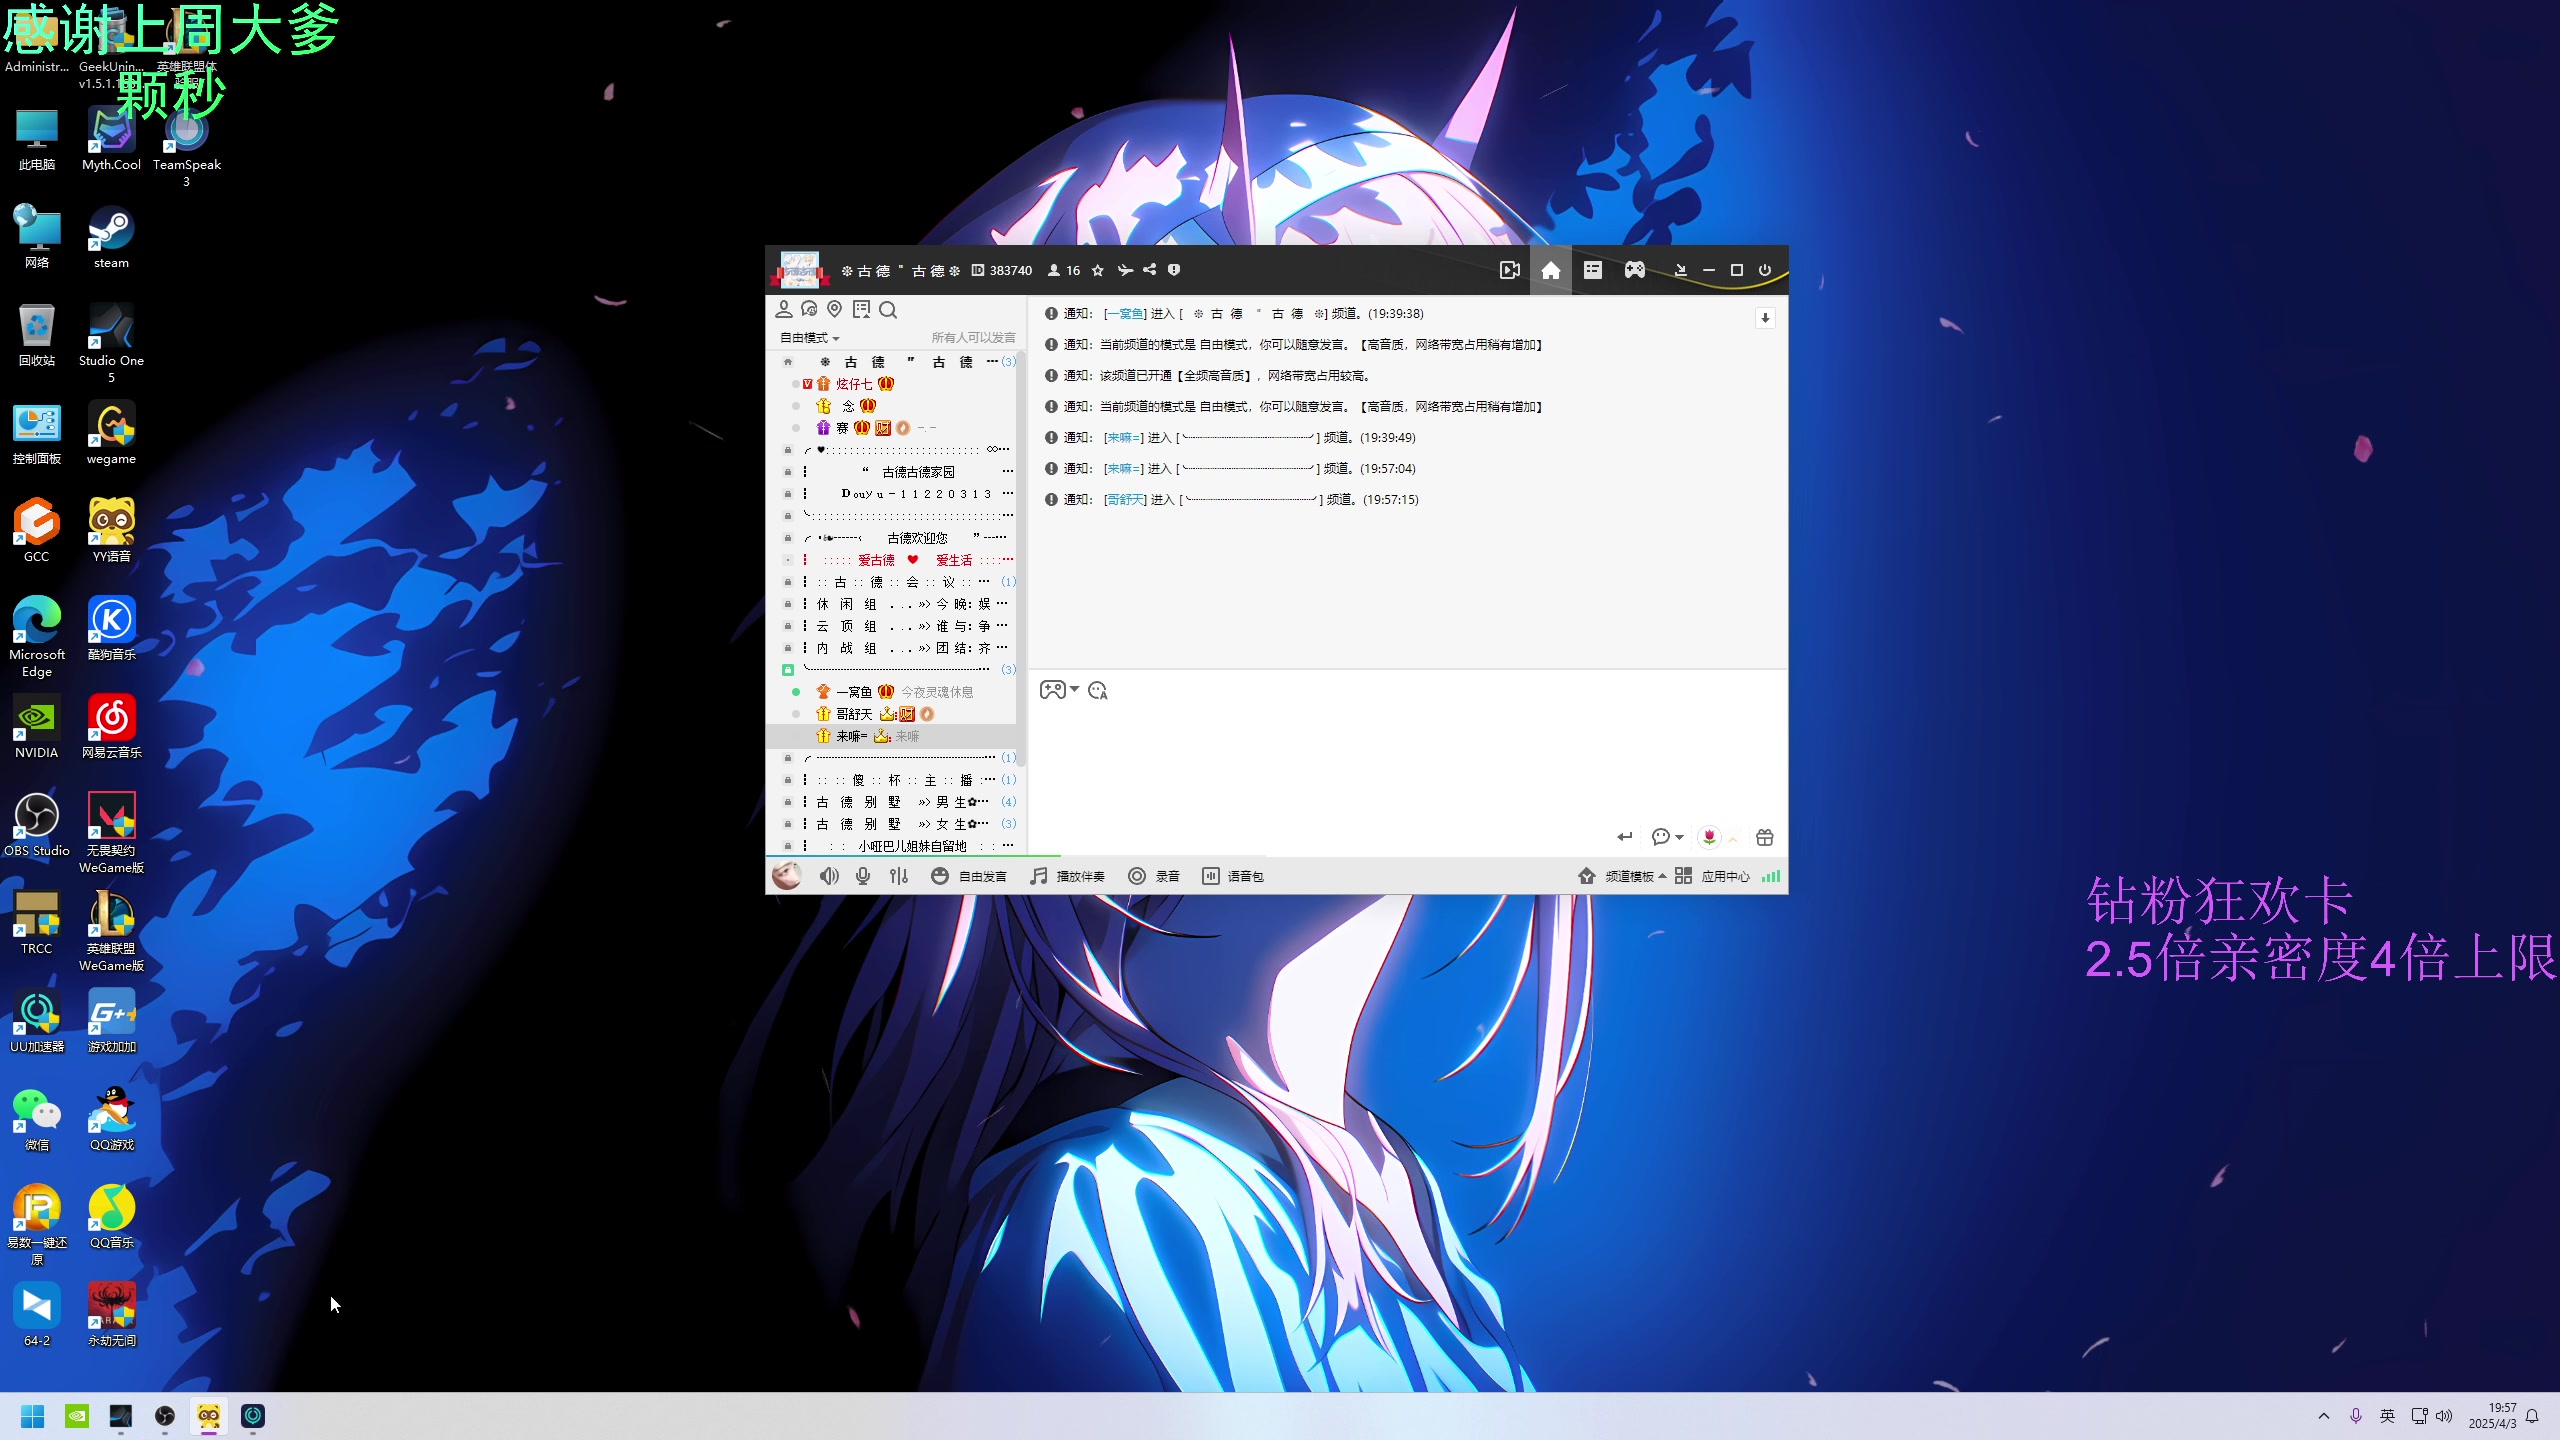The height and width of the screenshot is (1440, 2560).
Task: Open the bulletin board icon above channel tree
Action: coord(861,310)
